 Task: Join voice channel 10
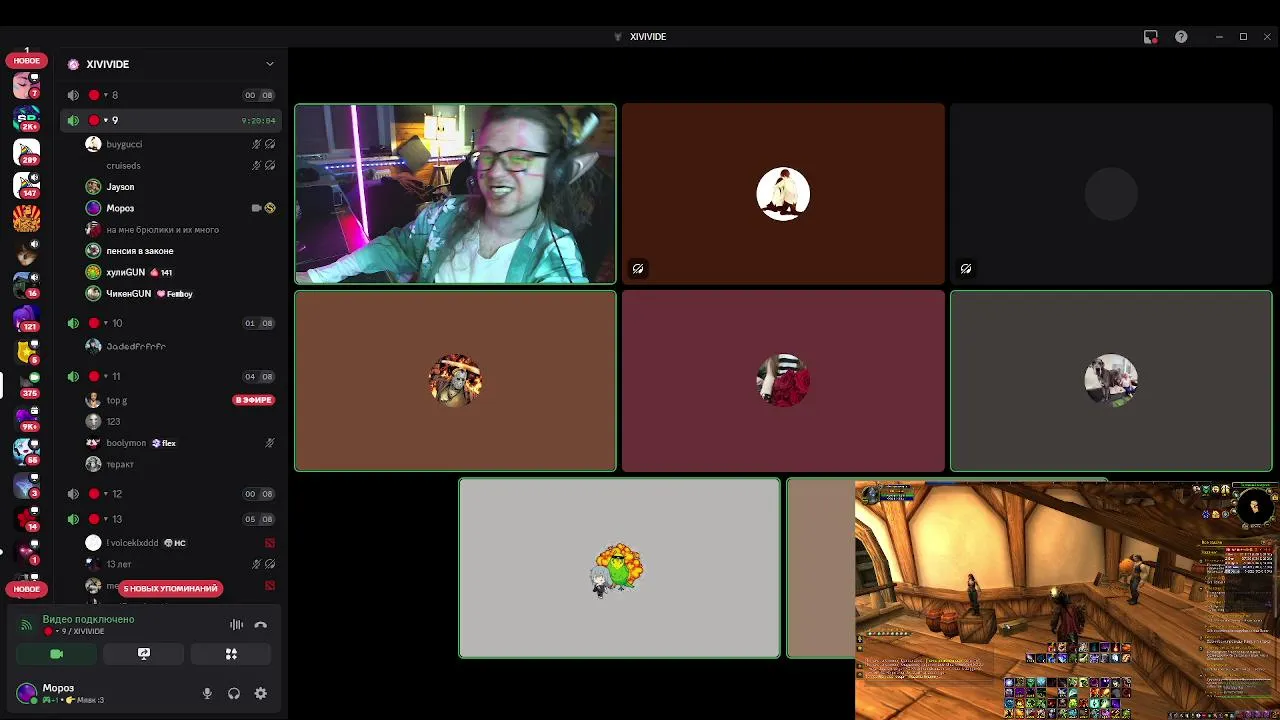(170, 323)
